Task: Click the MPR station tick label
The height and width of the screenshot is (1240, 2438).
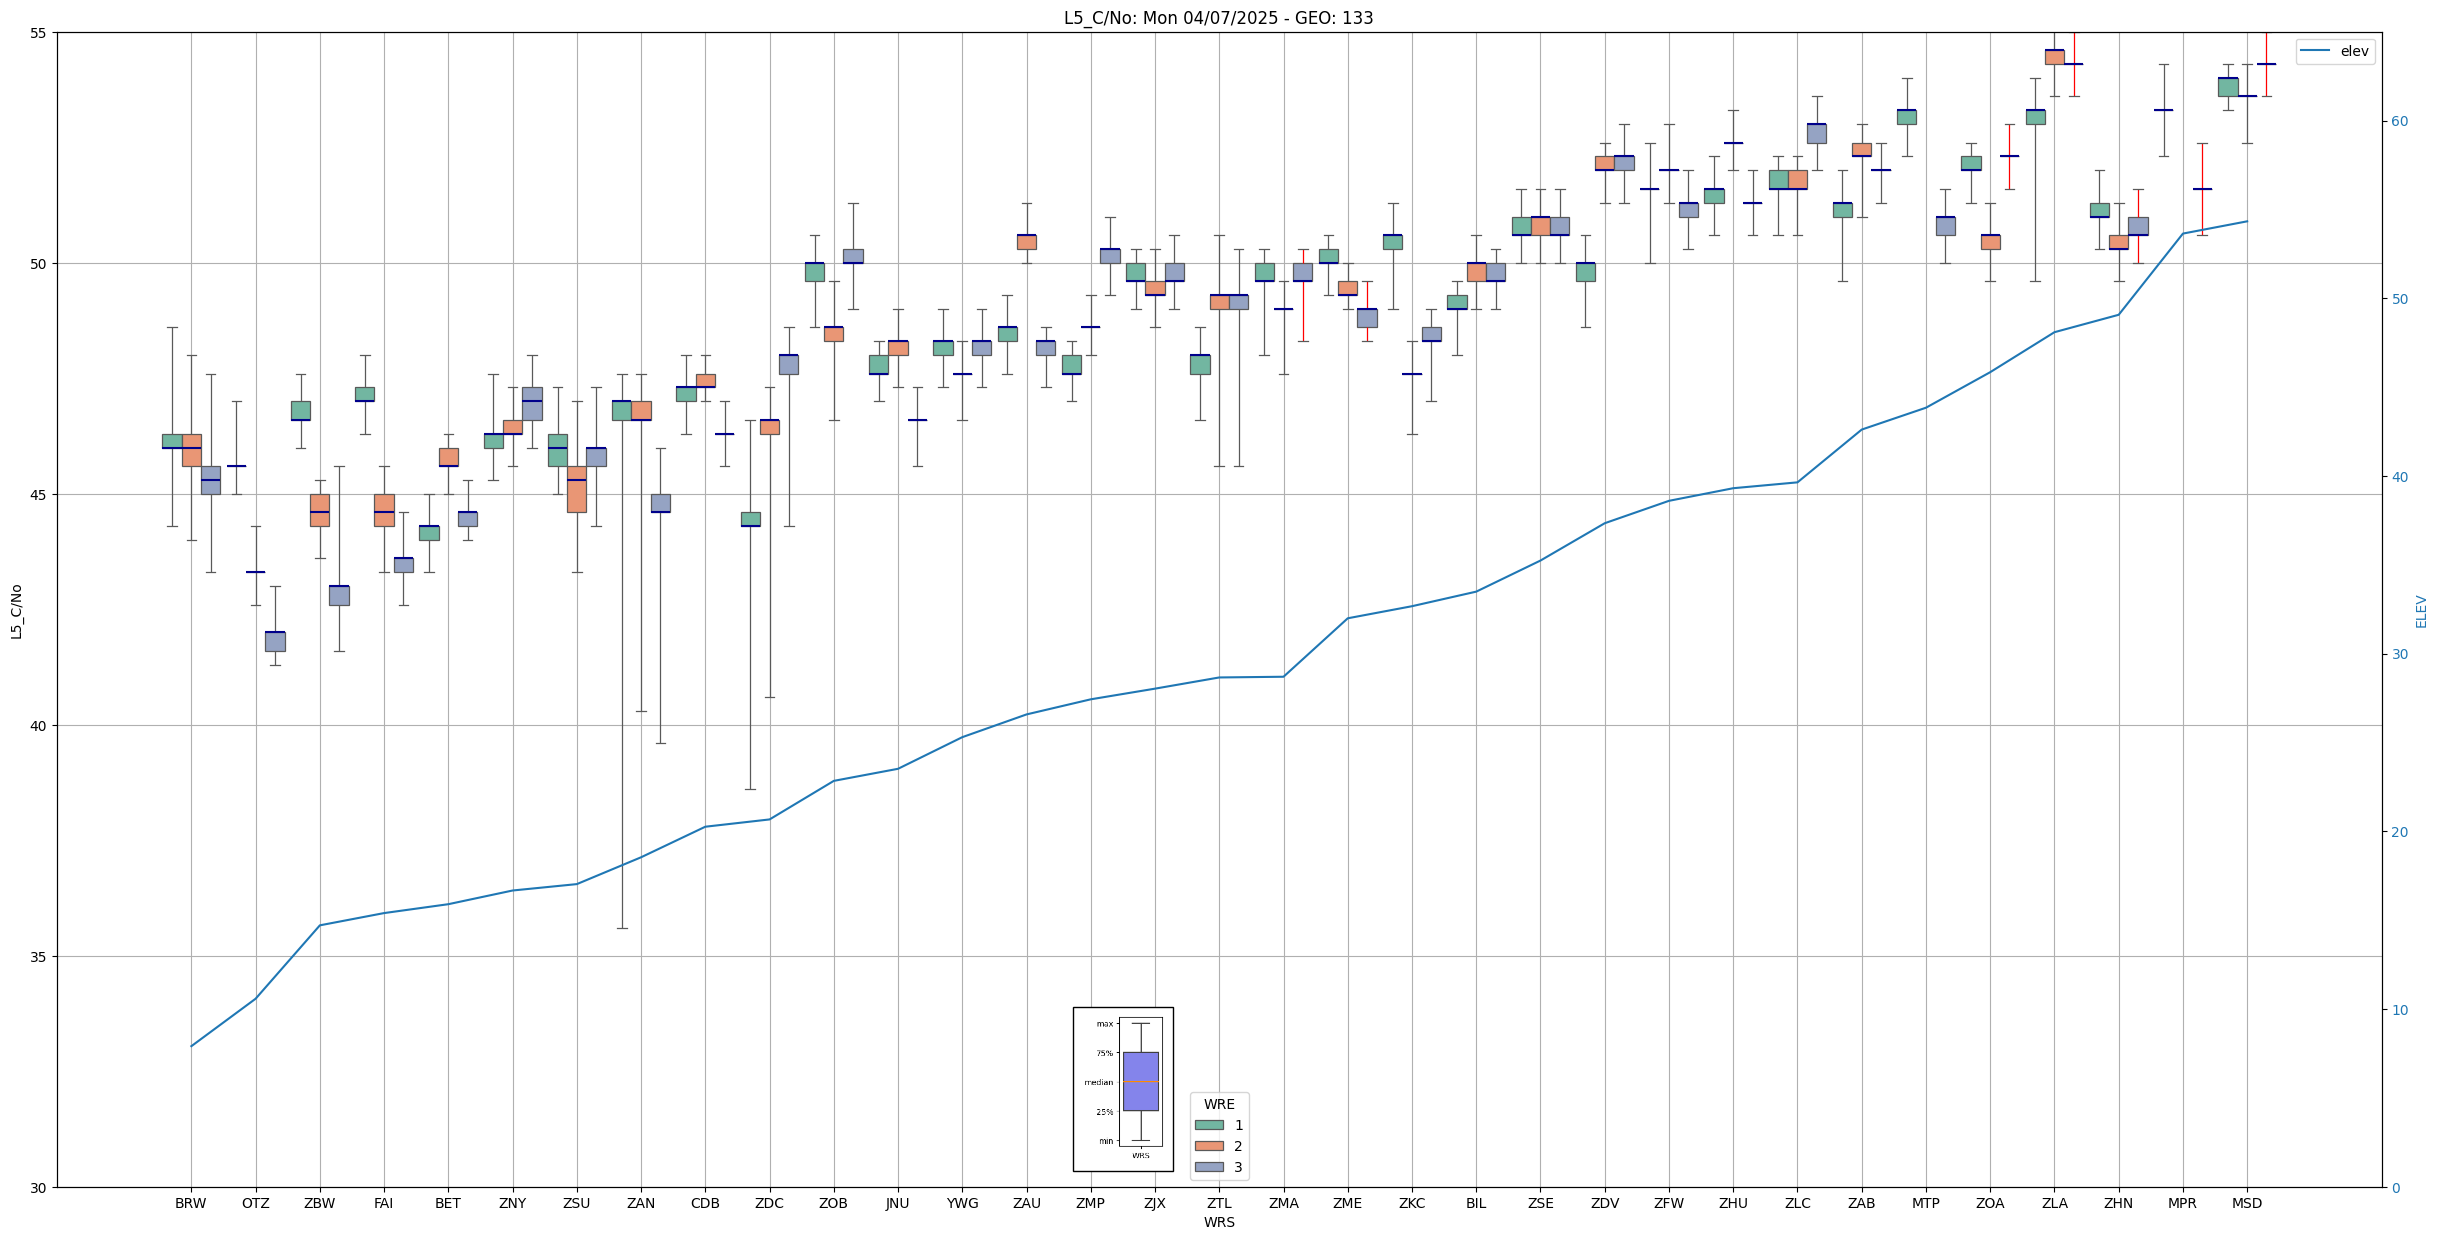Action: point(2182,1203)
